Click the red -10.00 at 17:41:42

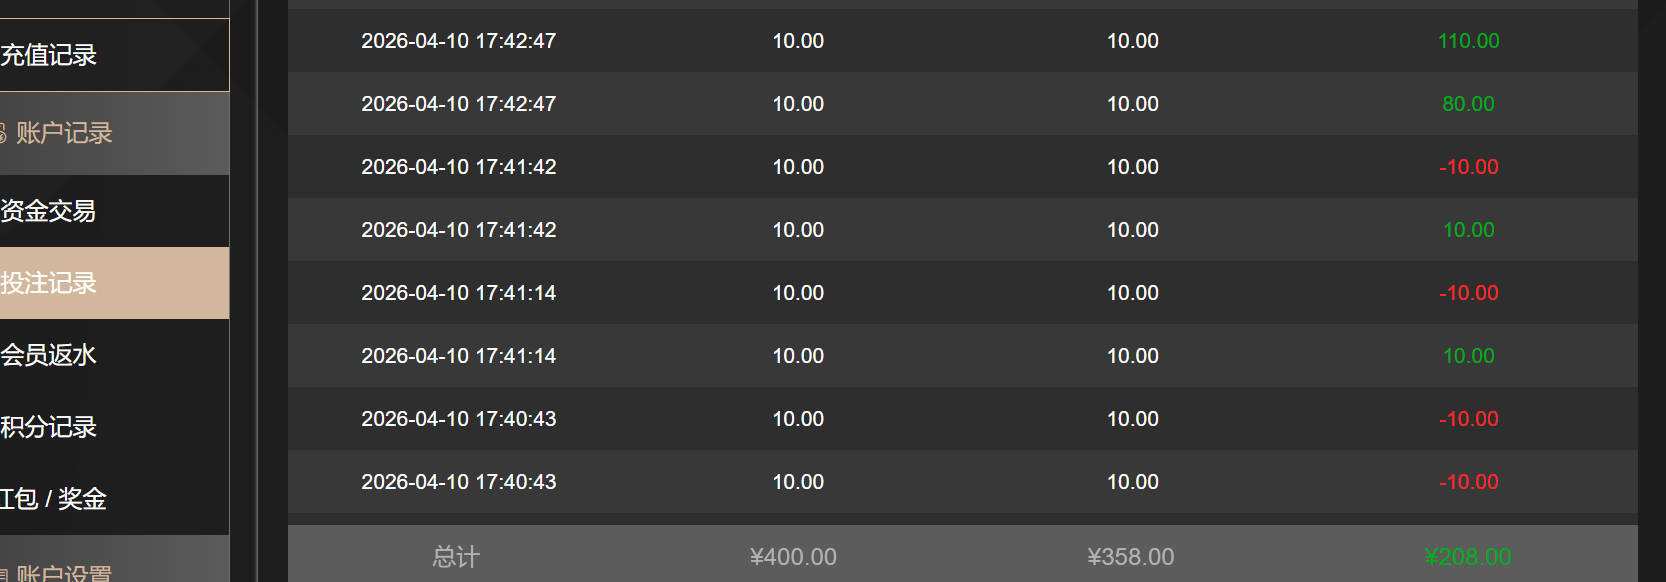tap(1468, 167)
